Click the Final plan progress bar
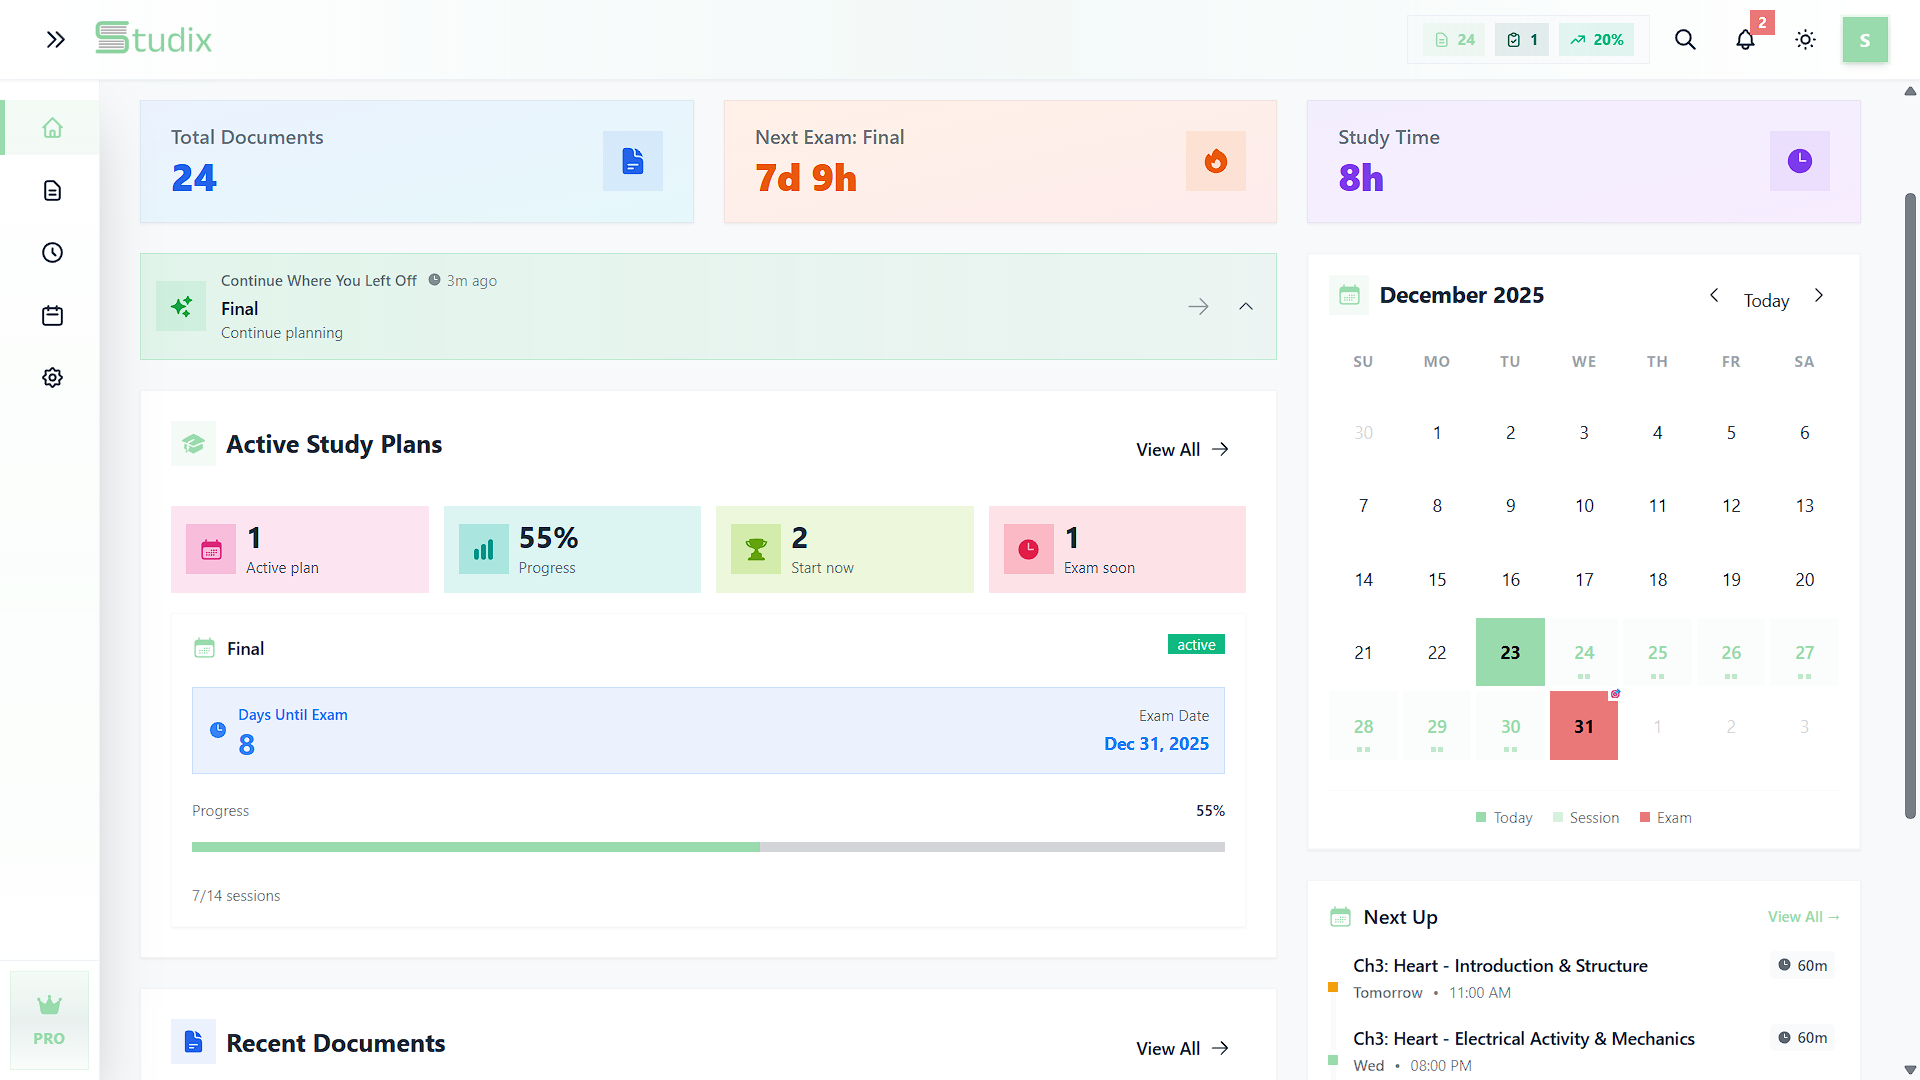 click(x=708, y=847)
